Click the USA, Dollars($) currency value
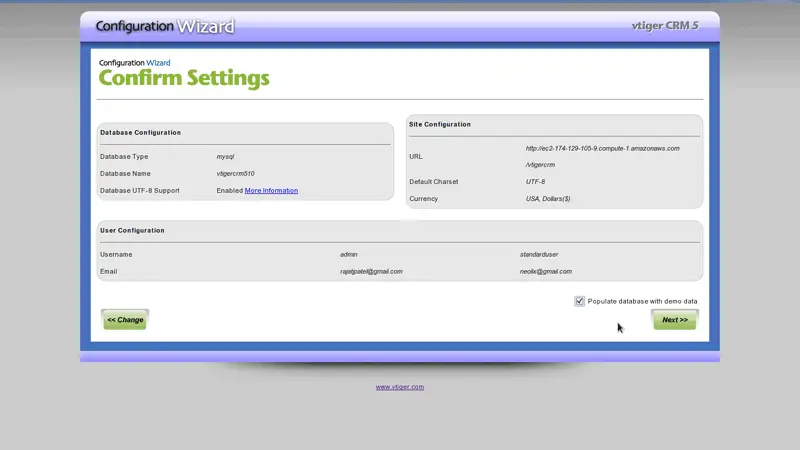Image resolution: width=800 pixels, height=450 pixels. click(x=548, y=198)
